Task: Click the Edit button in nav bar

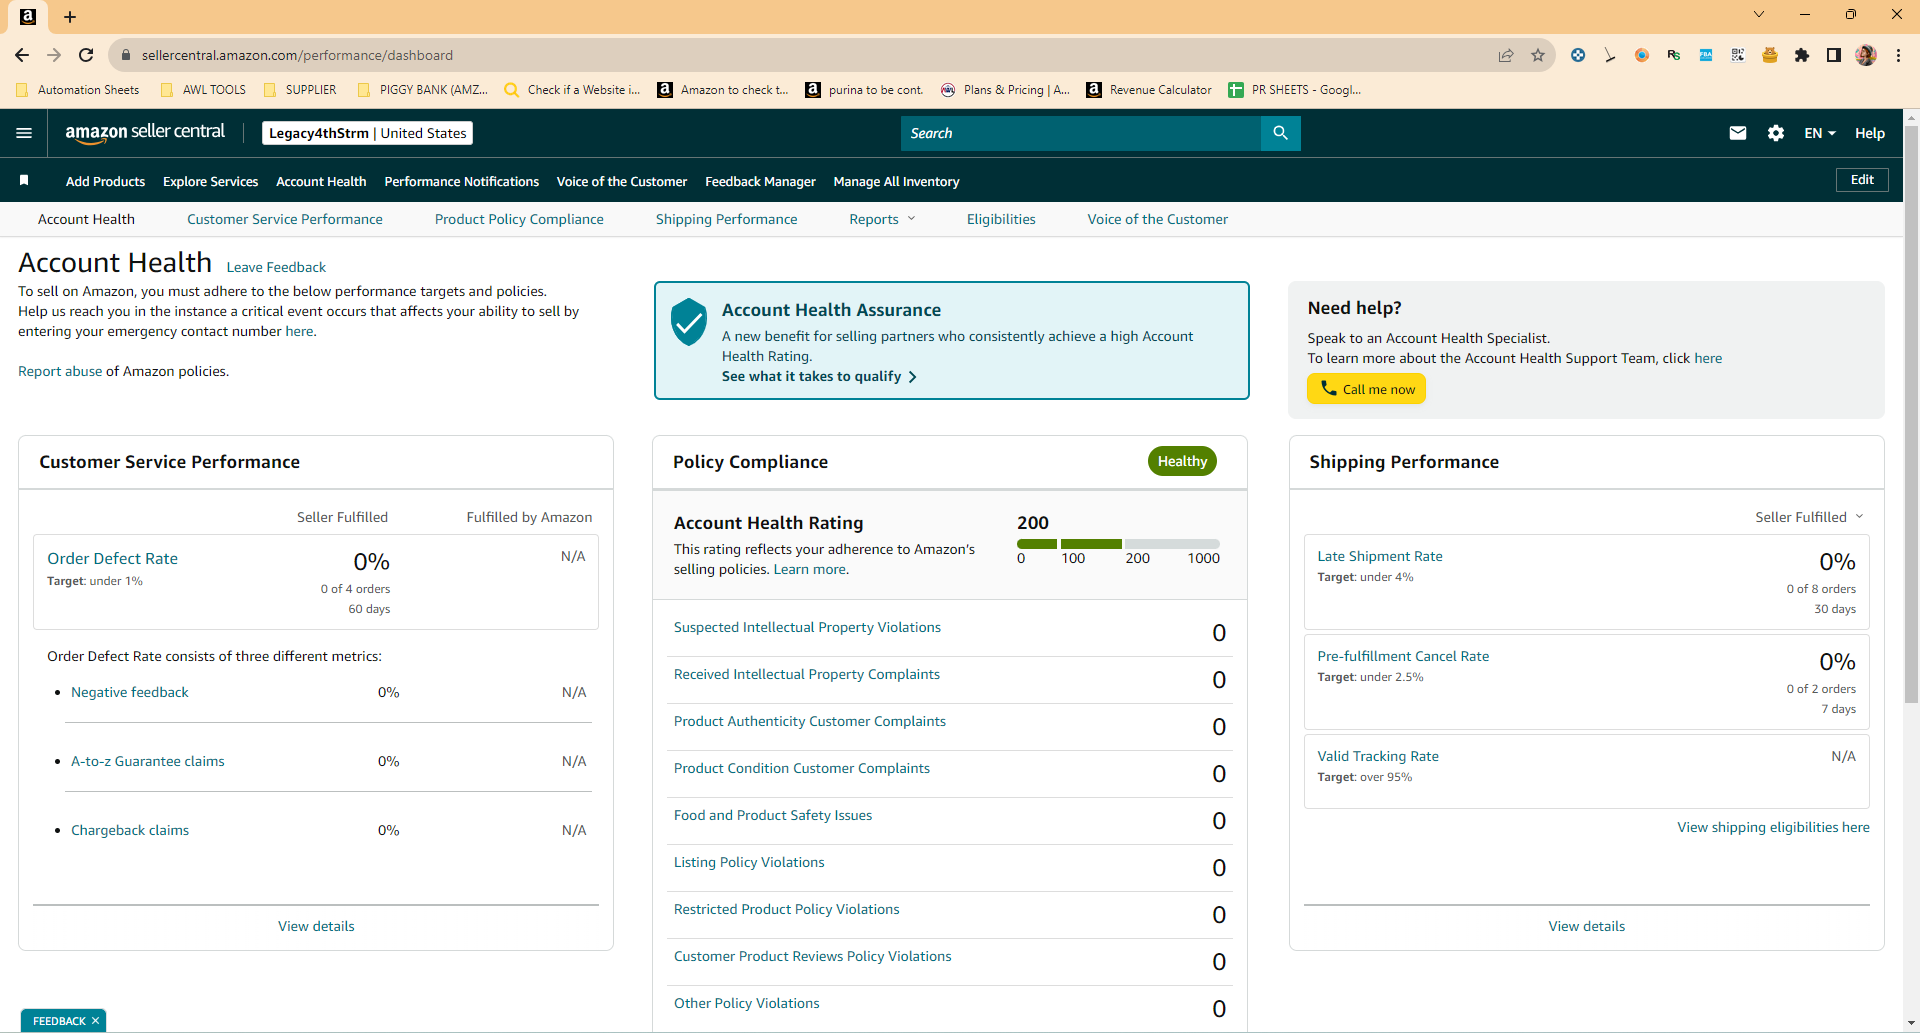Action: click(x=1862, y=180)
